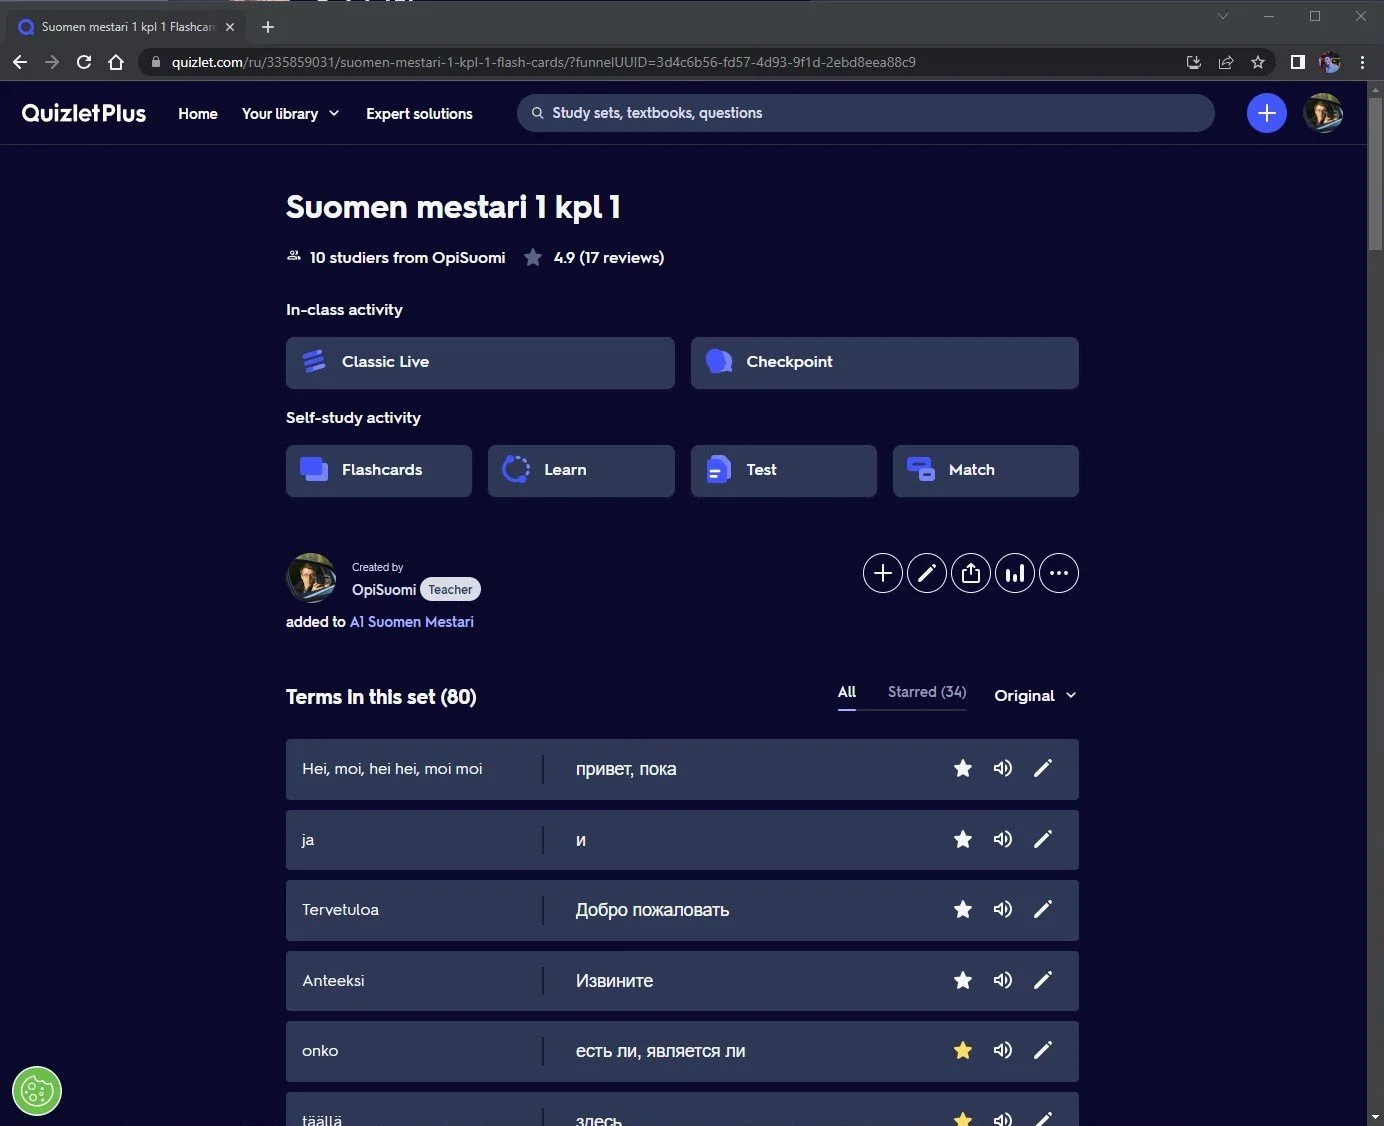Unstar the 'onko' term
Image resolution: width=1384 pixels, height=1126 pixels.
(x=962, y=1050)
